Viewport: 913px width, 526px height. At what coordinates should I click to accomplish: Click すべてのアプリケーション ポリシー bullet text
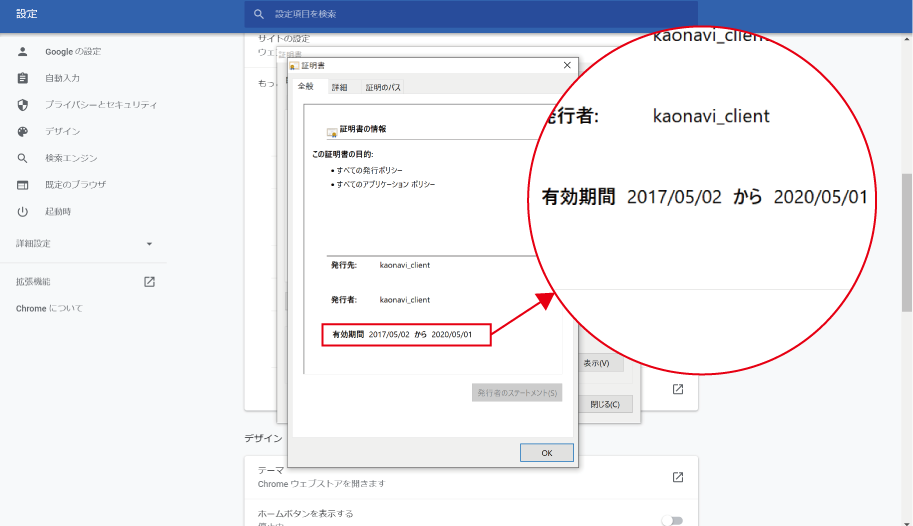[x=385, y=184]
